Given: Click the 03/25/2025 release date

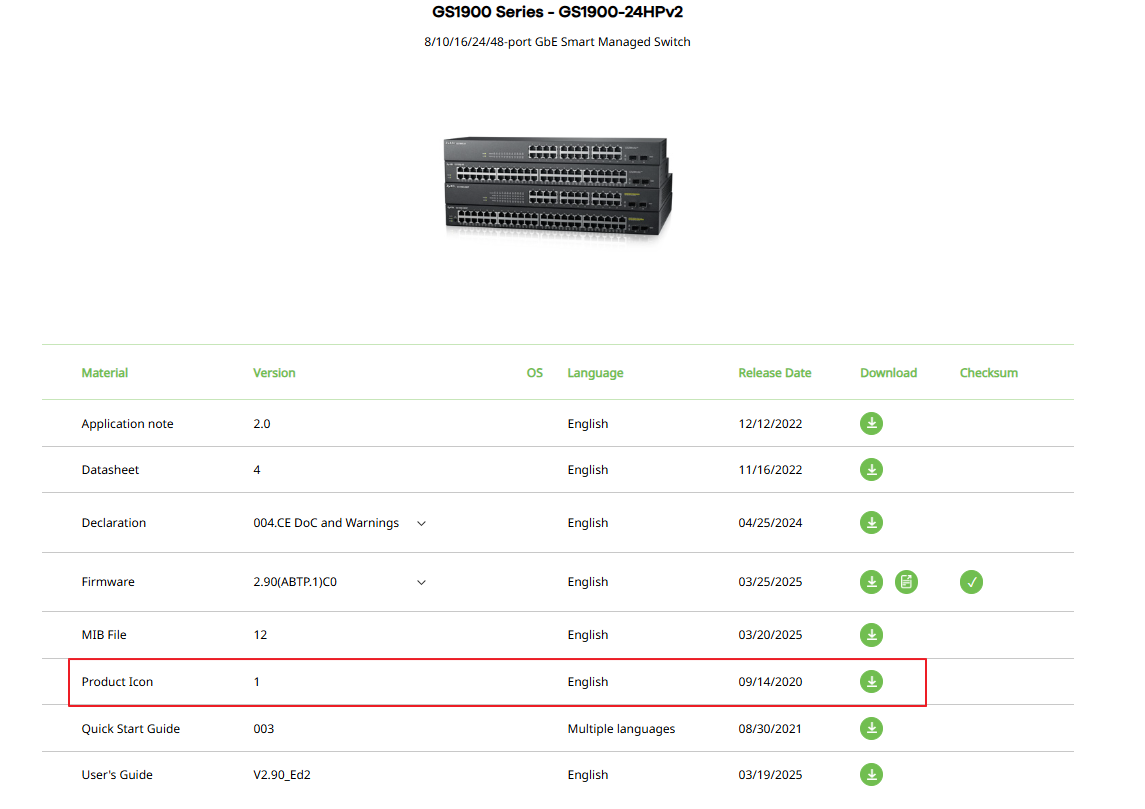Looking at the screenshot, I should 770,582.
